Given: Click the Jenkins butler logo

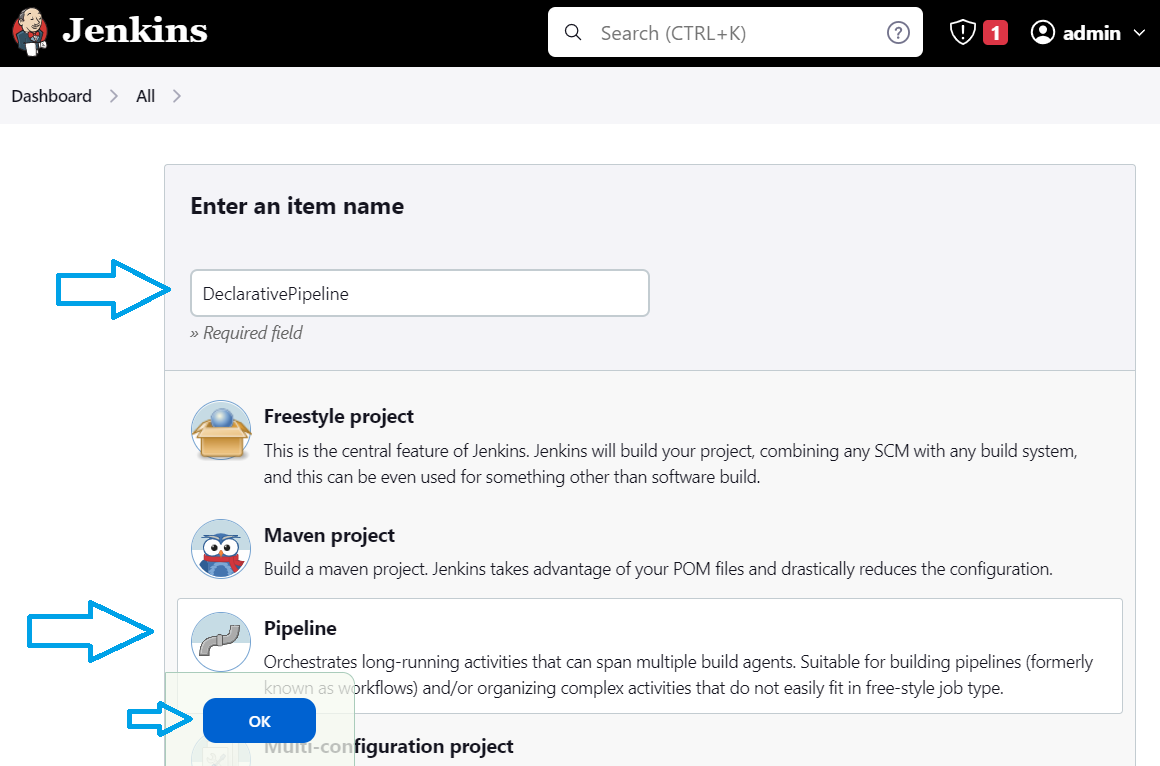Looking at the screenshot, I should point(30,32).
